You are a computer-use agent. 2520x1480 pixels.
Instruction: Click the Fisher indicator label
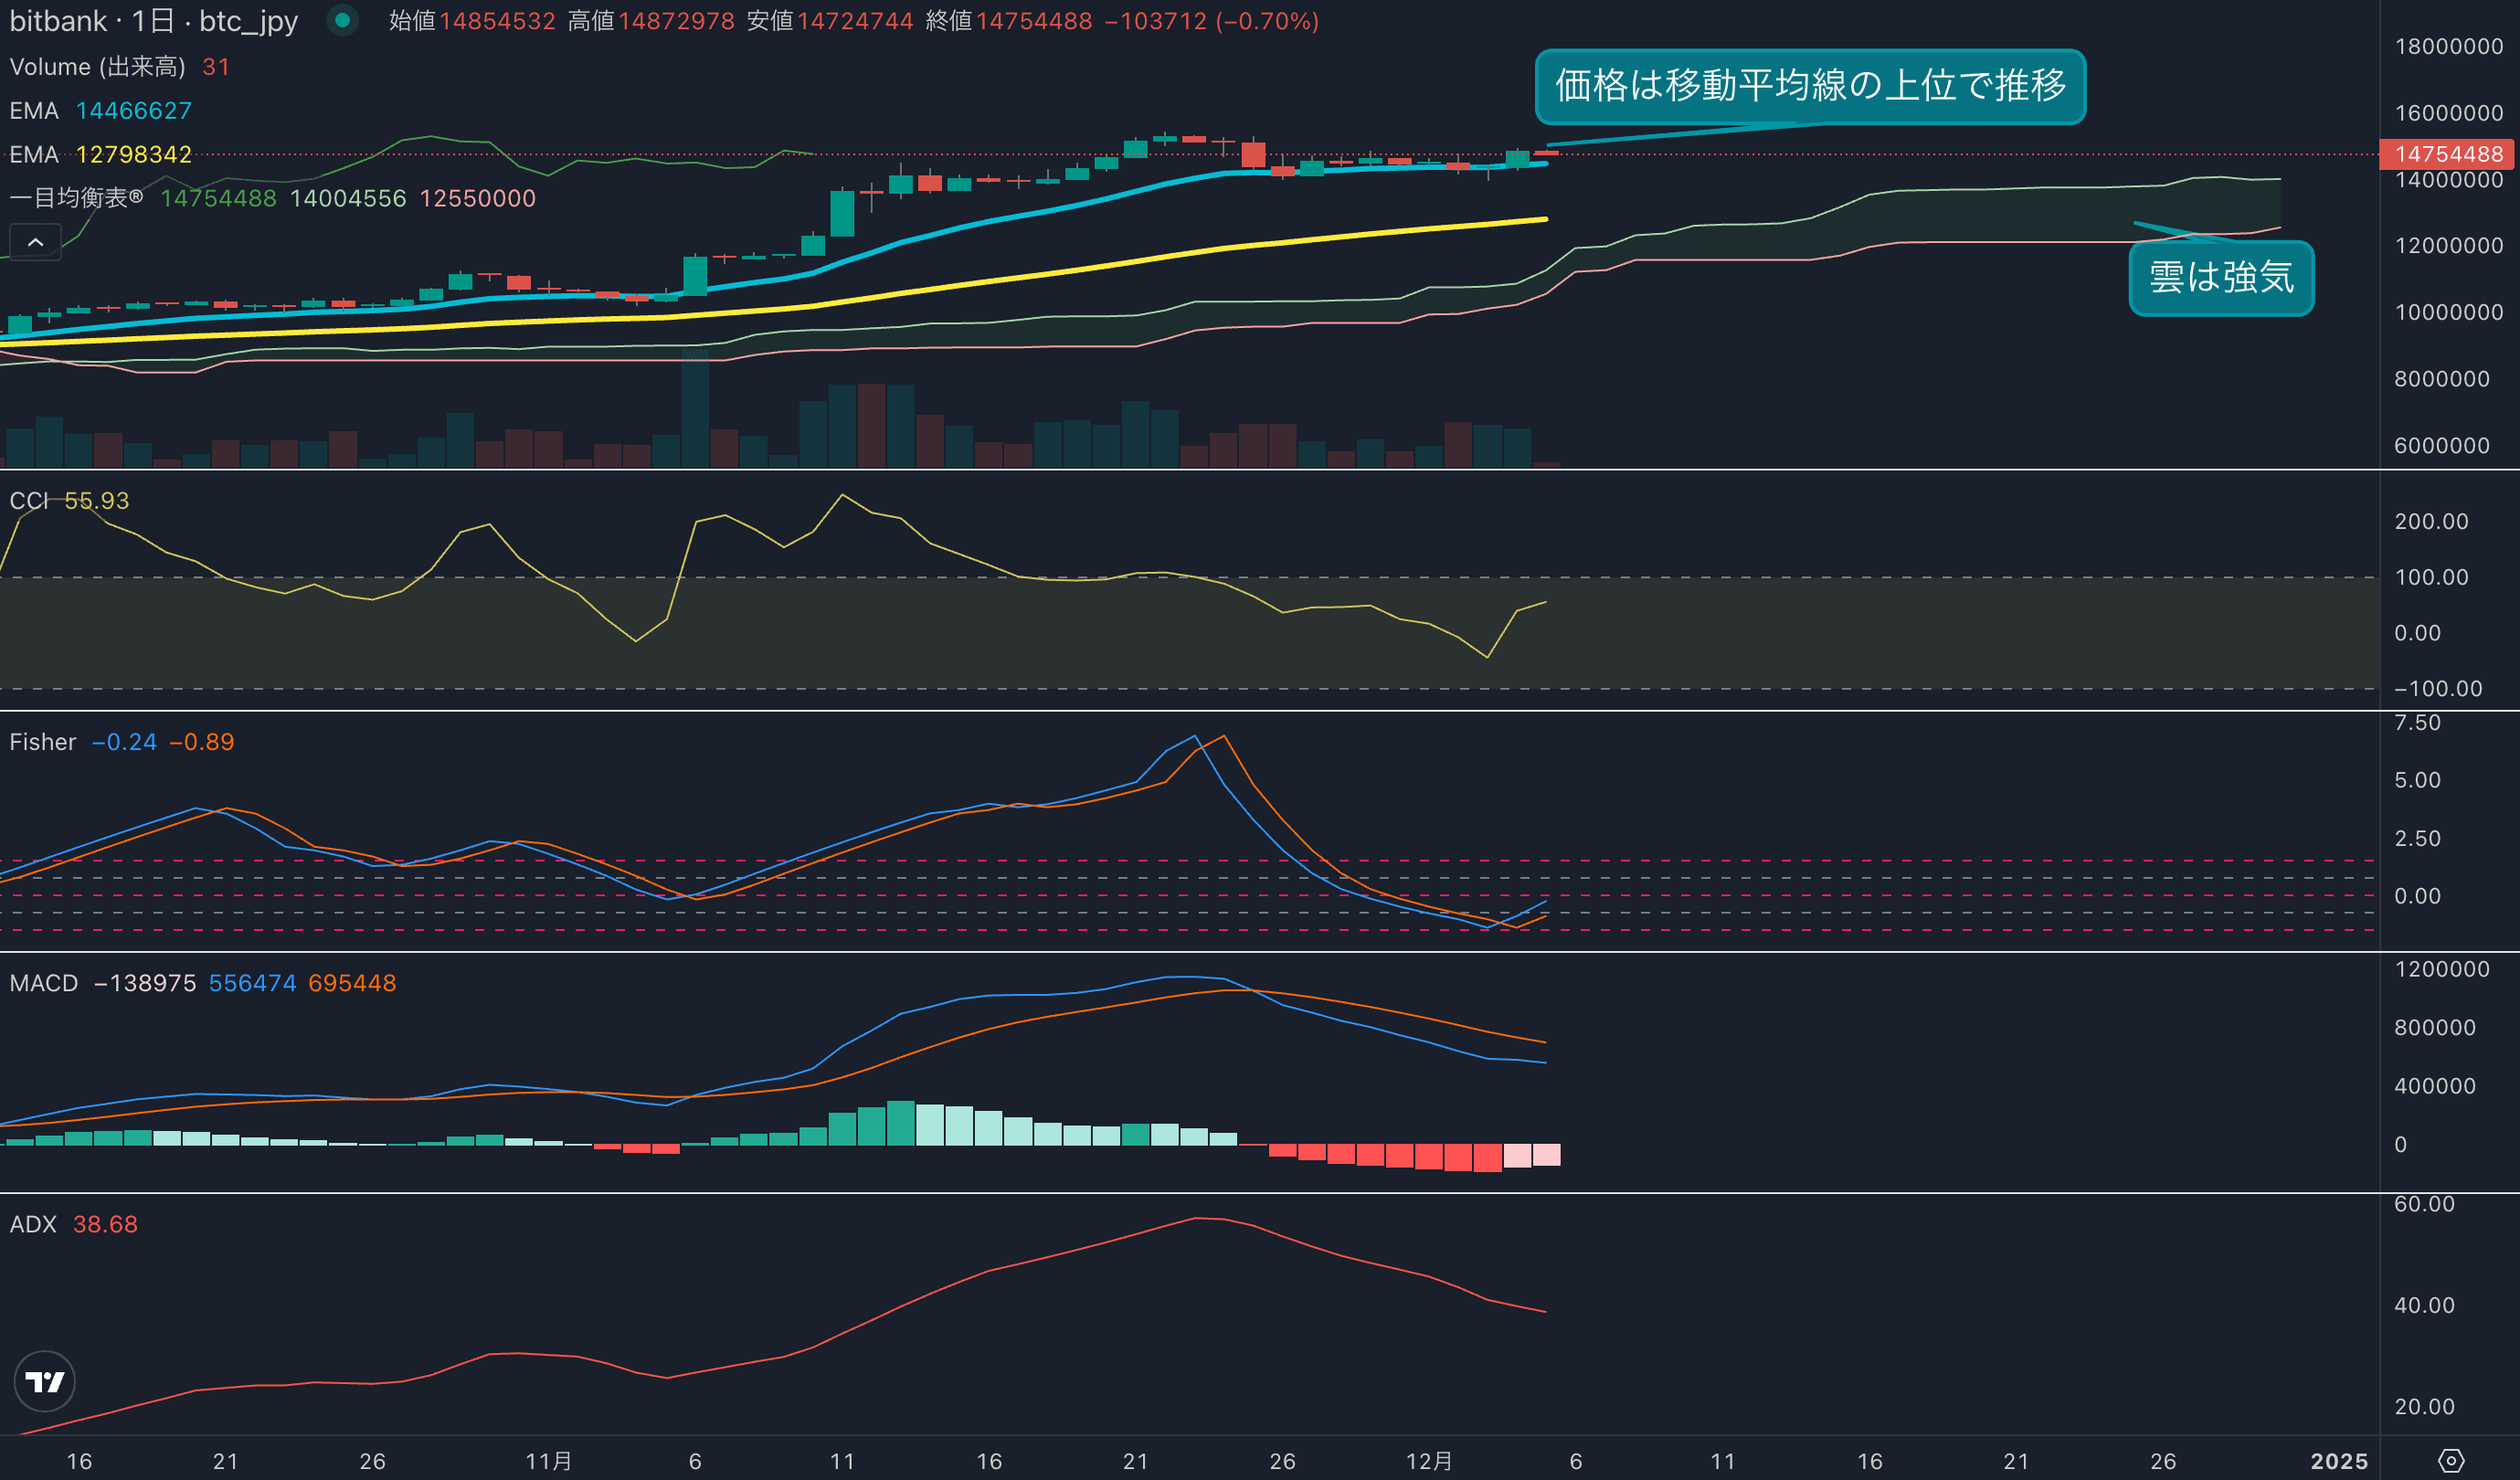click(x=42, y=742)
